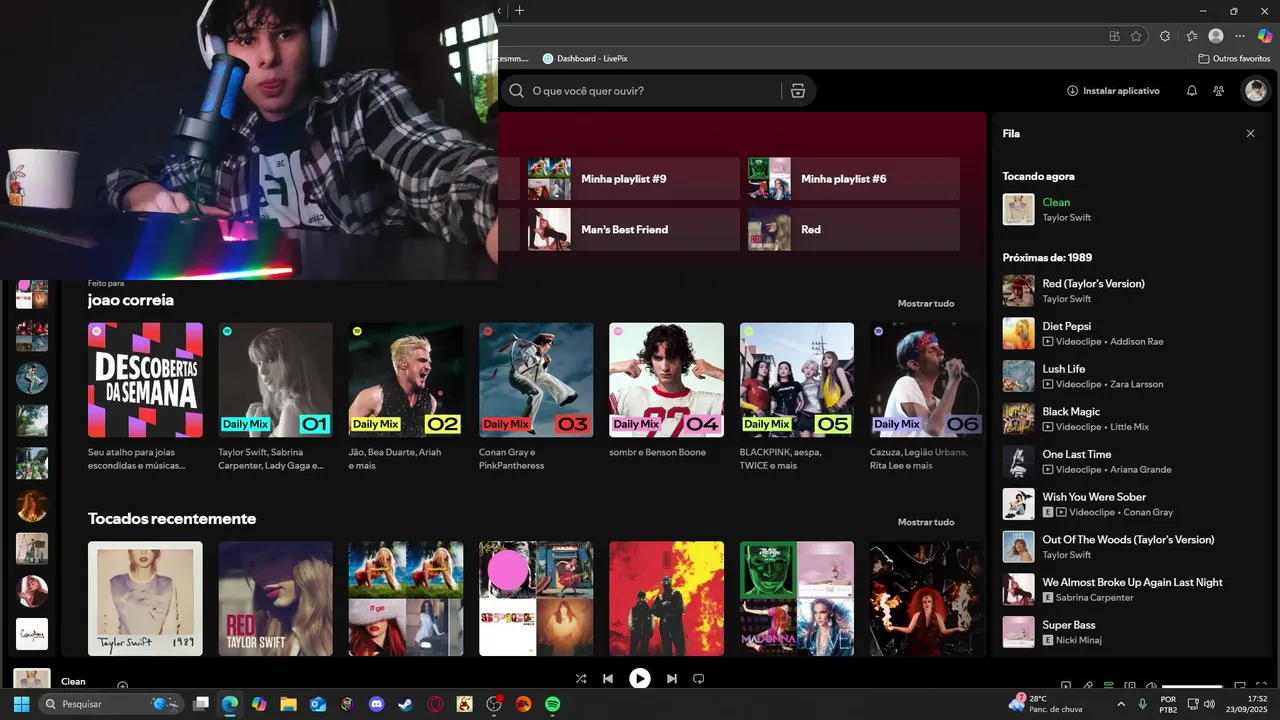Open the Dashboard - LivePix bookmark
This screenshot has height=720, width=1280.
585,59
